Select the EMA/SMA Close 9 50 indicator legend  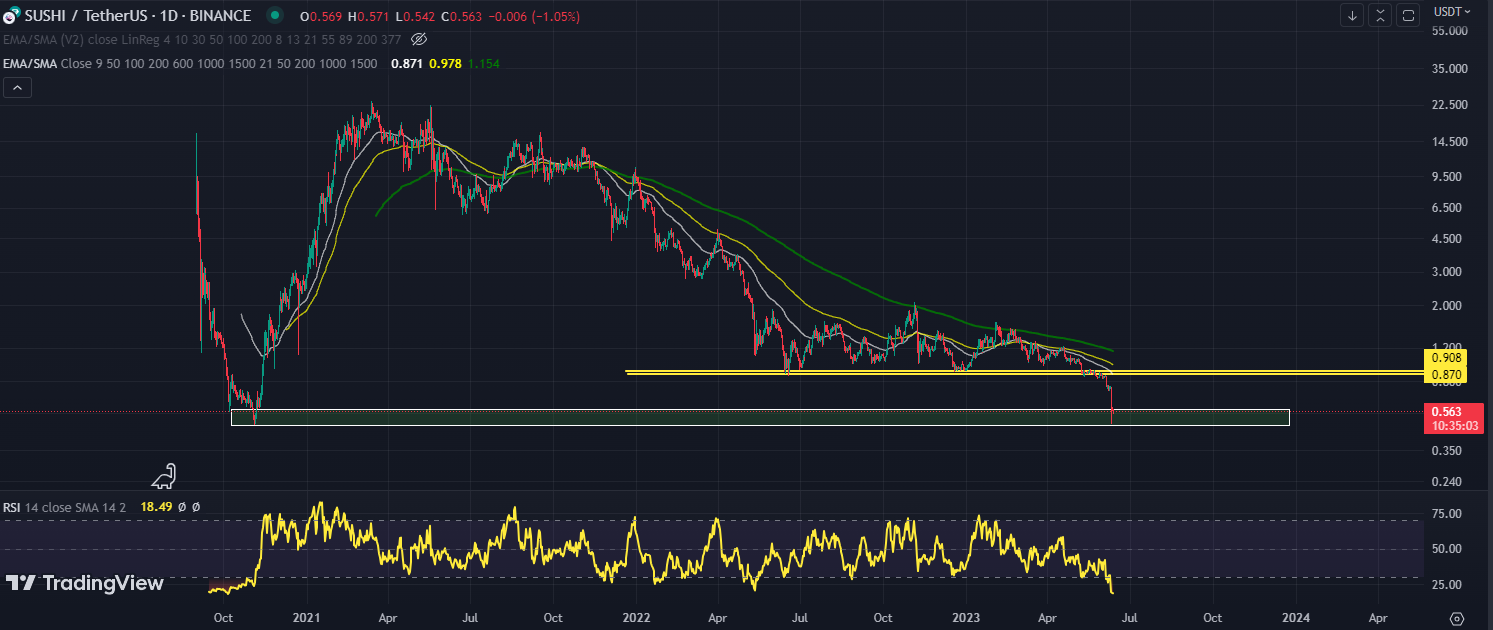tap(190, 63)
